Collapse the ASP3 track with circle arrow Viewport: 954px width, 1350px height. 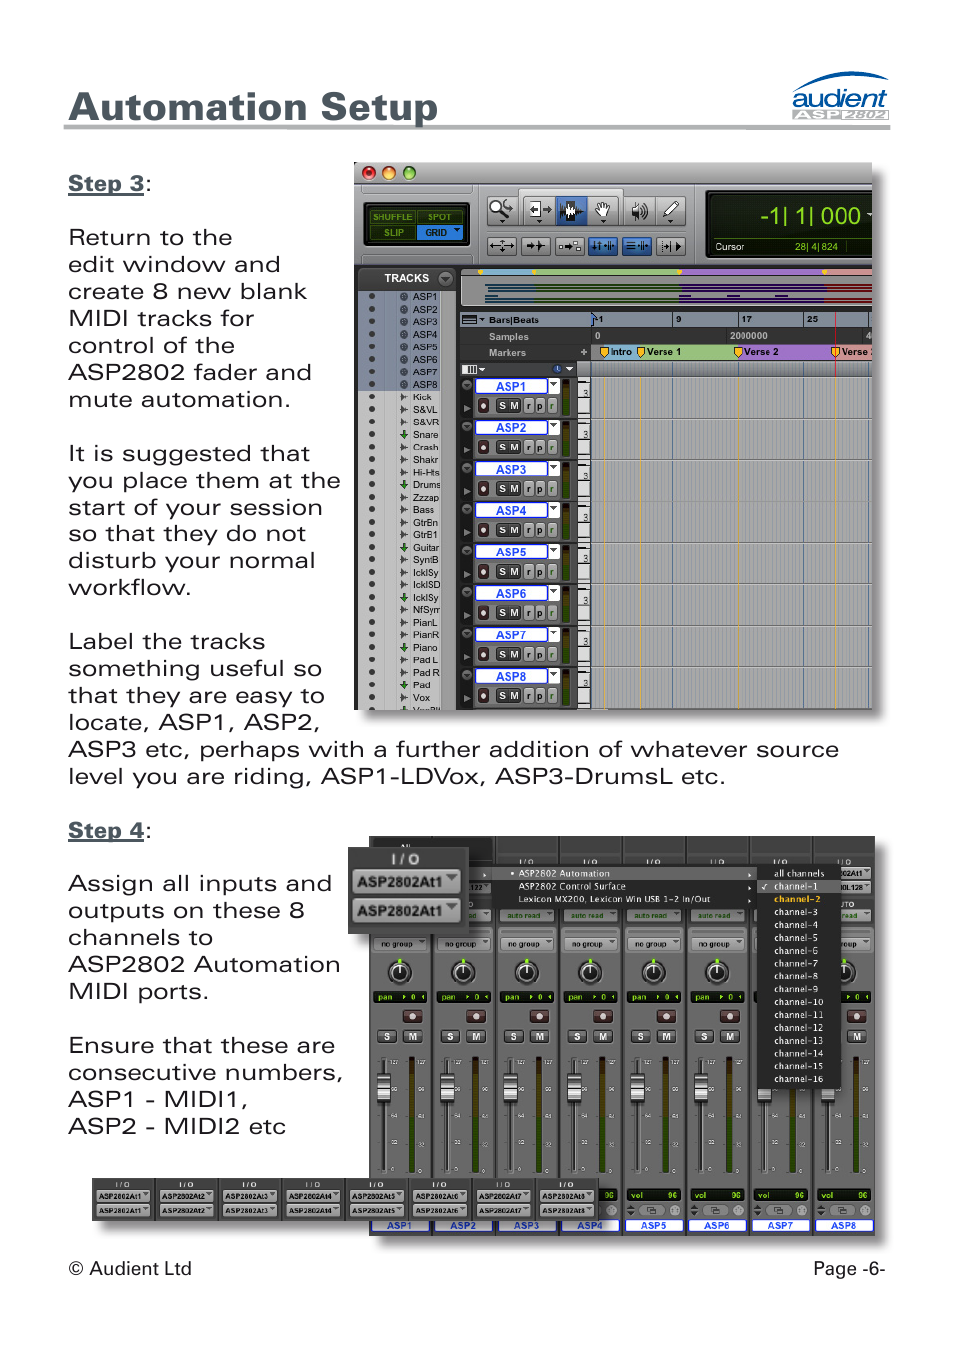(x=466, y=468)
